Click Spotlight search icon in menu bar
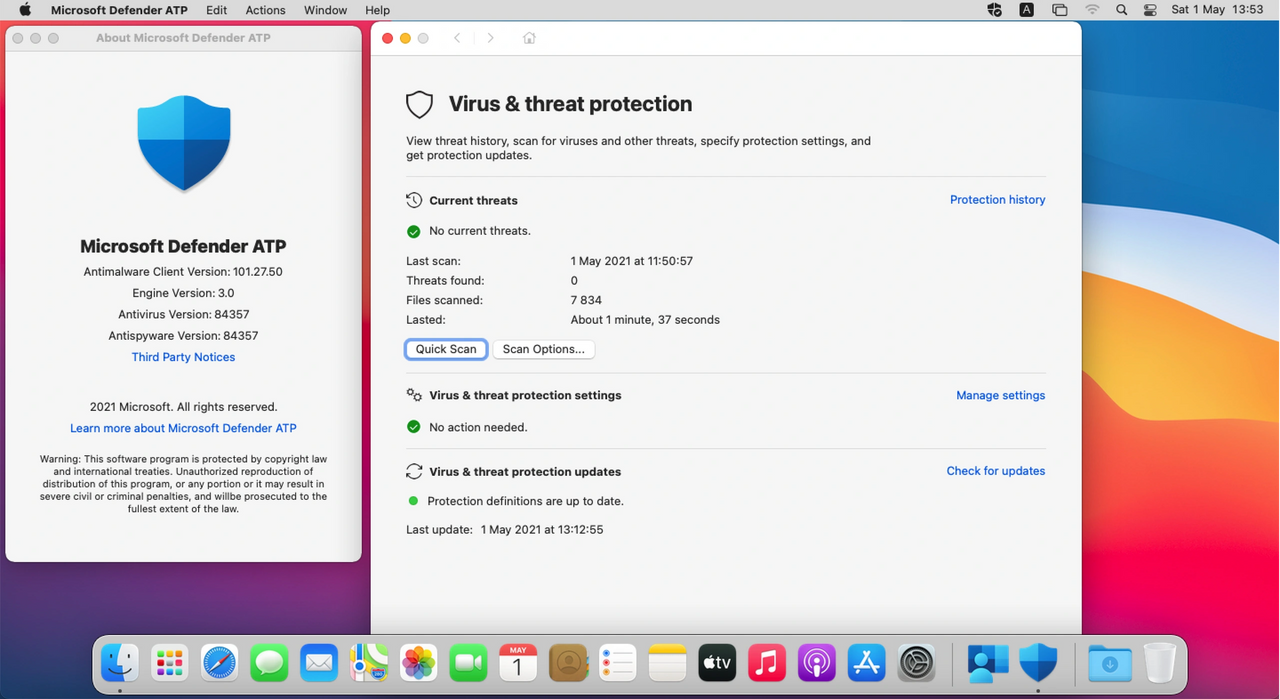 [1121, 10]
